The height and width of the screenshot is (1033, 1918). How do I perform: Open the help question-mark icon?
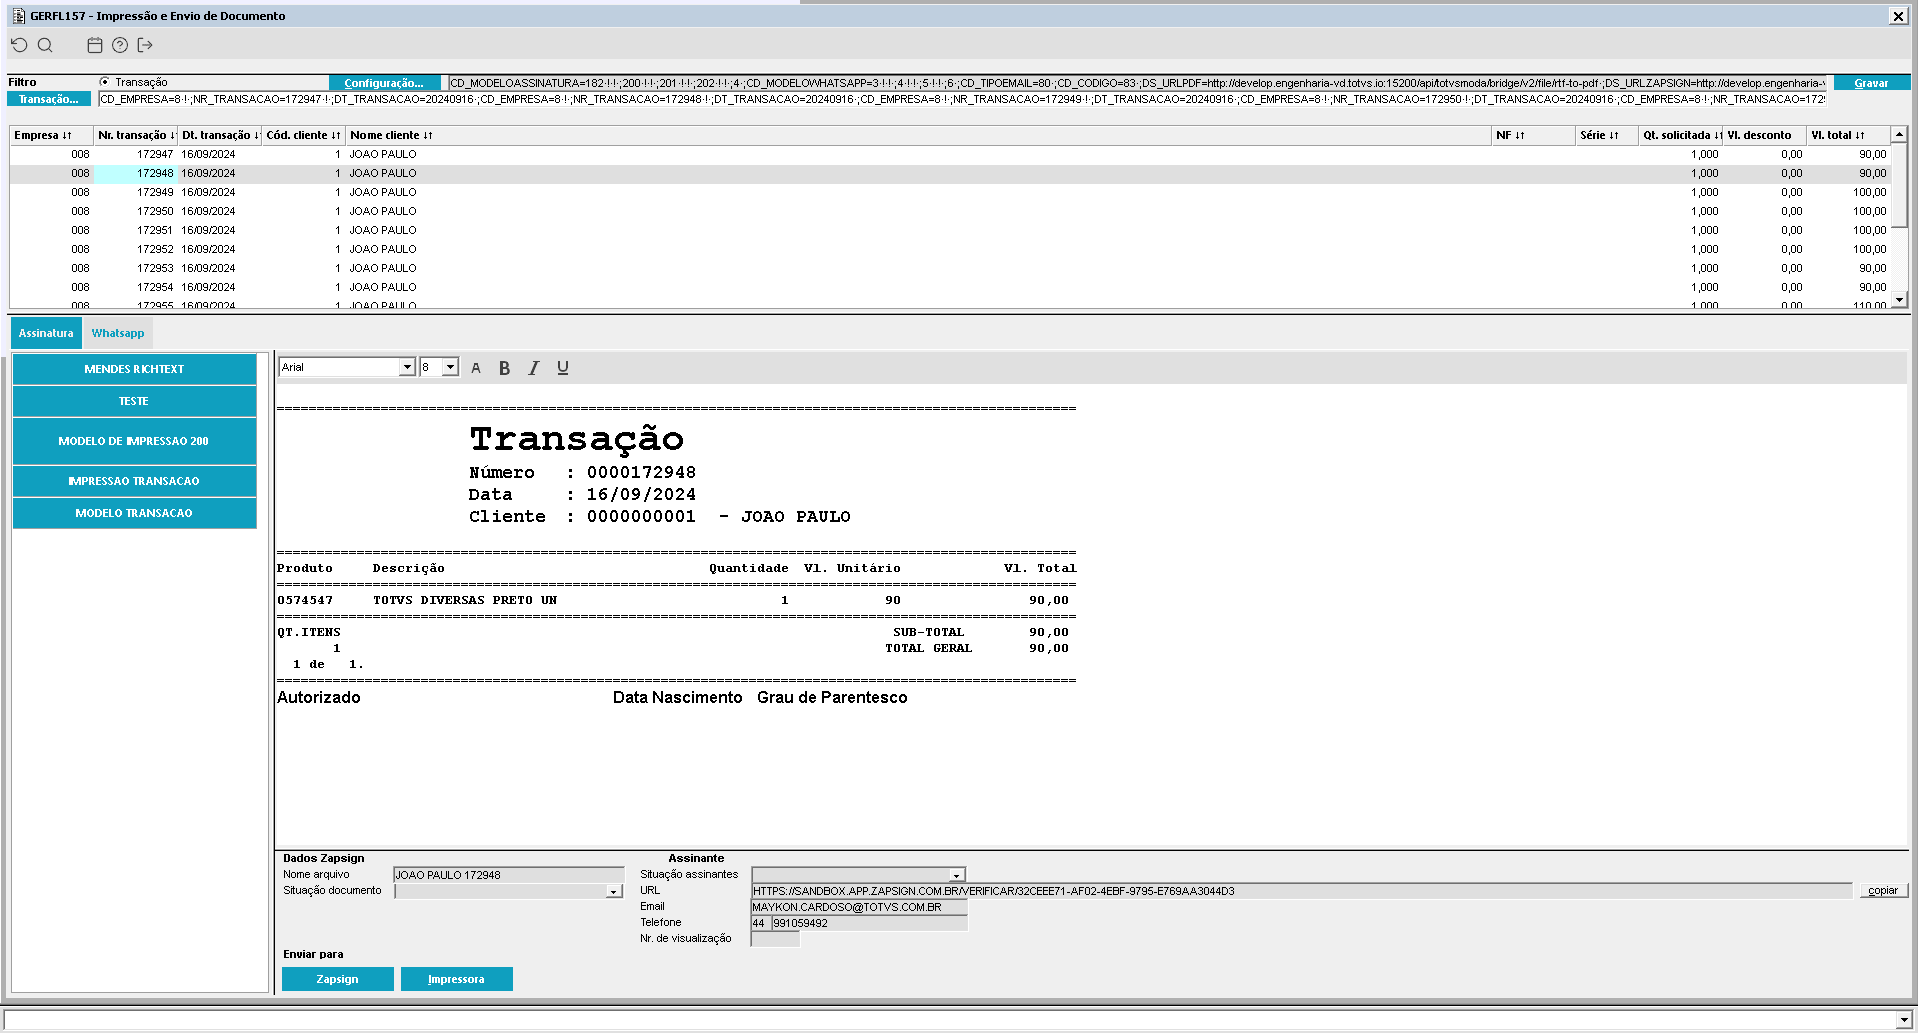pyautogui.click(x=120, y=45)
